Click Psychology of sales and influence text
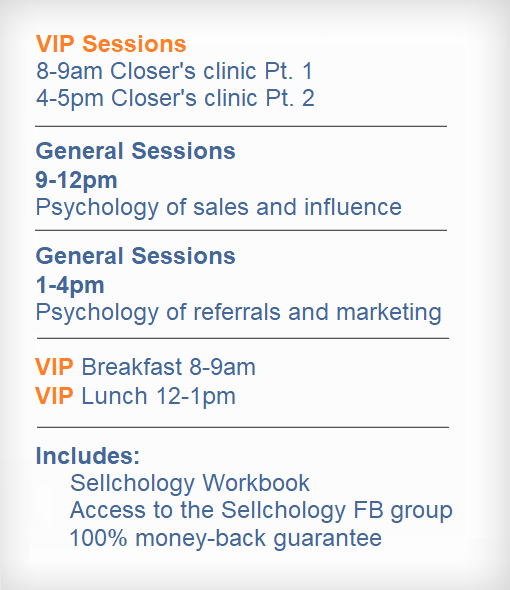This screenshot has width=510, height=590. [x=219, y=207]
